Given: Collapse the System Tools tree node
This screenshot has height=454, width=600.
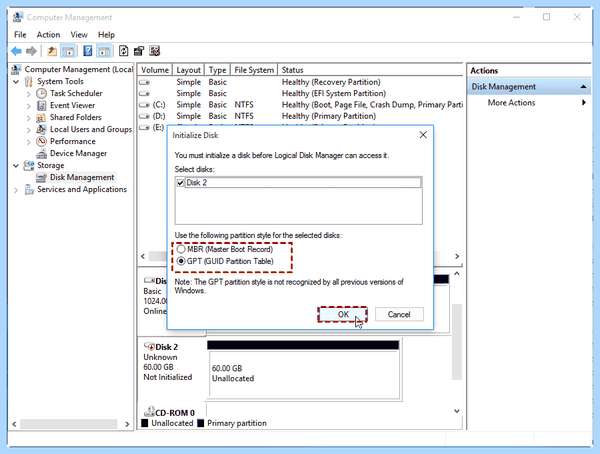Looking at the screenshot, I should click(16, 82).
